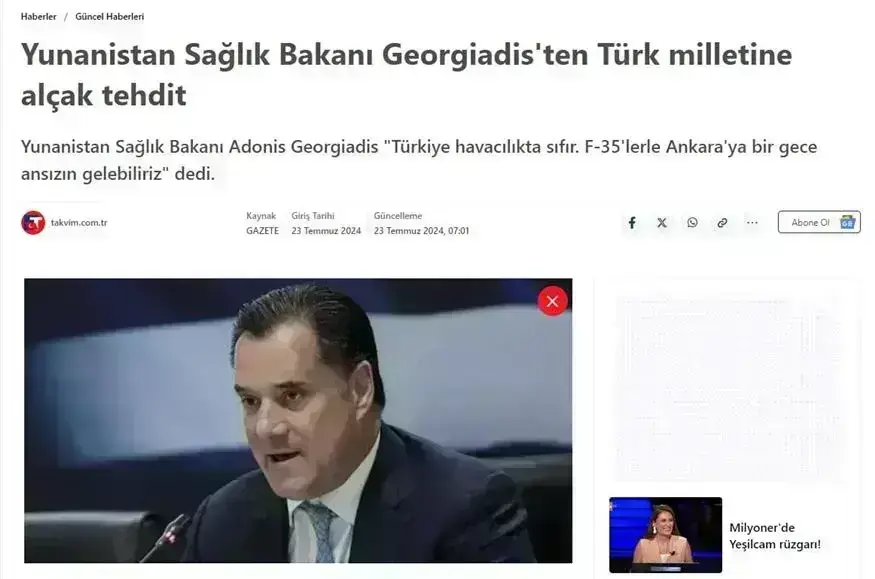
Task: Click the article summary paragraph text
Action: click(x=419, y=160)
